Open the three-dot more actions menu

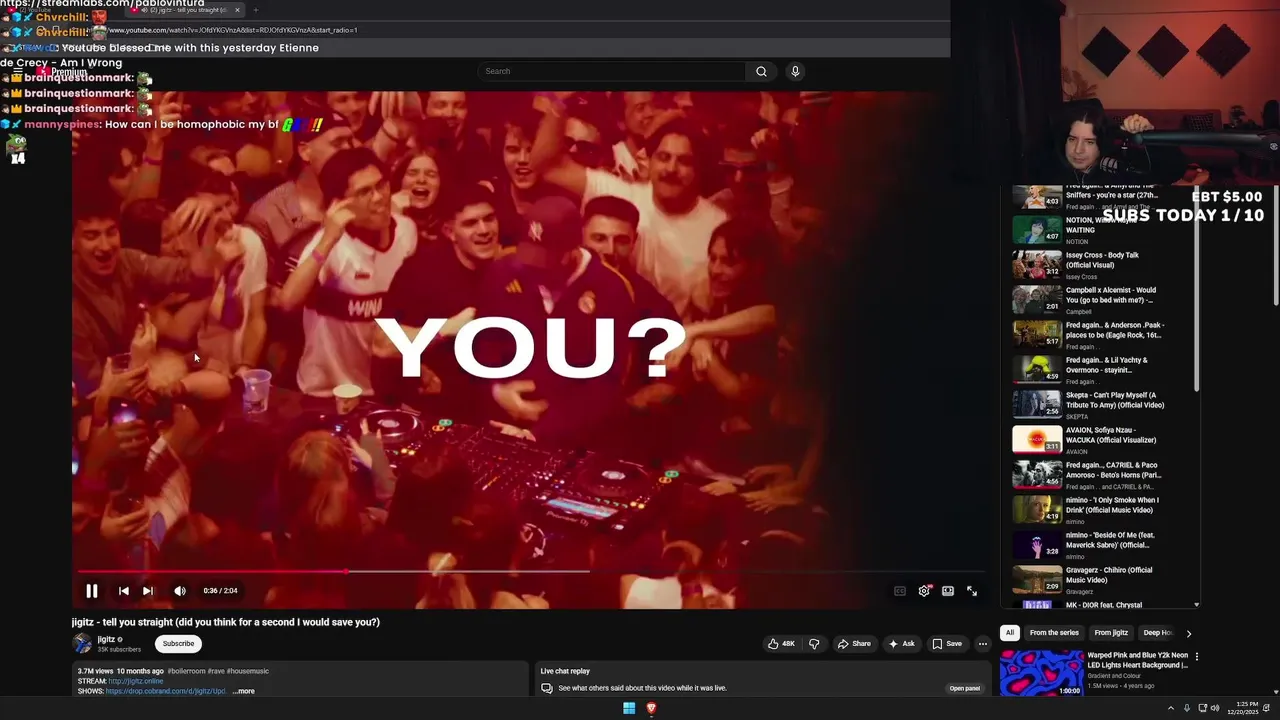point(983,644)
